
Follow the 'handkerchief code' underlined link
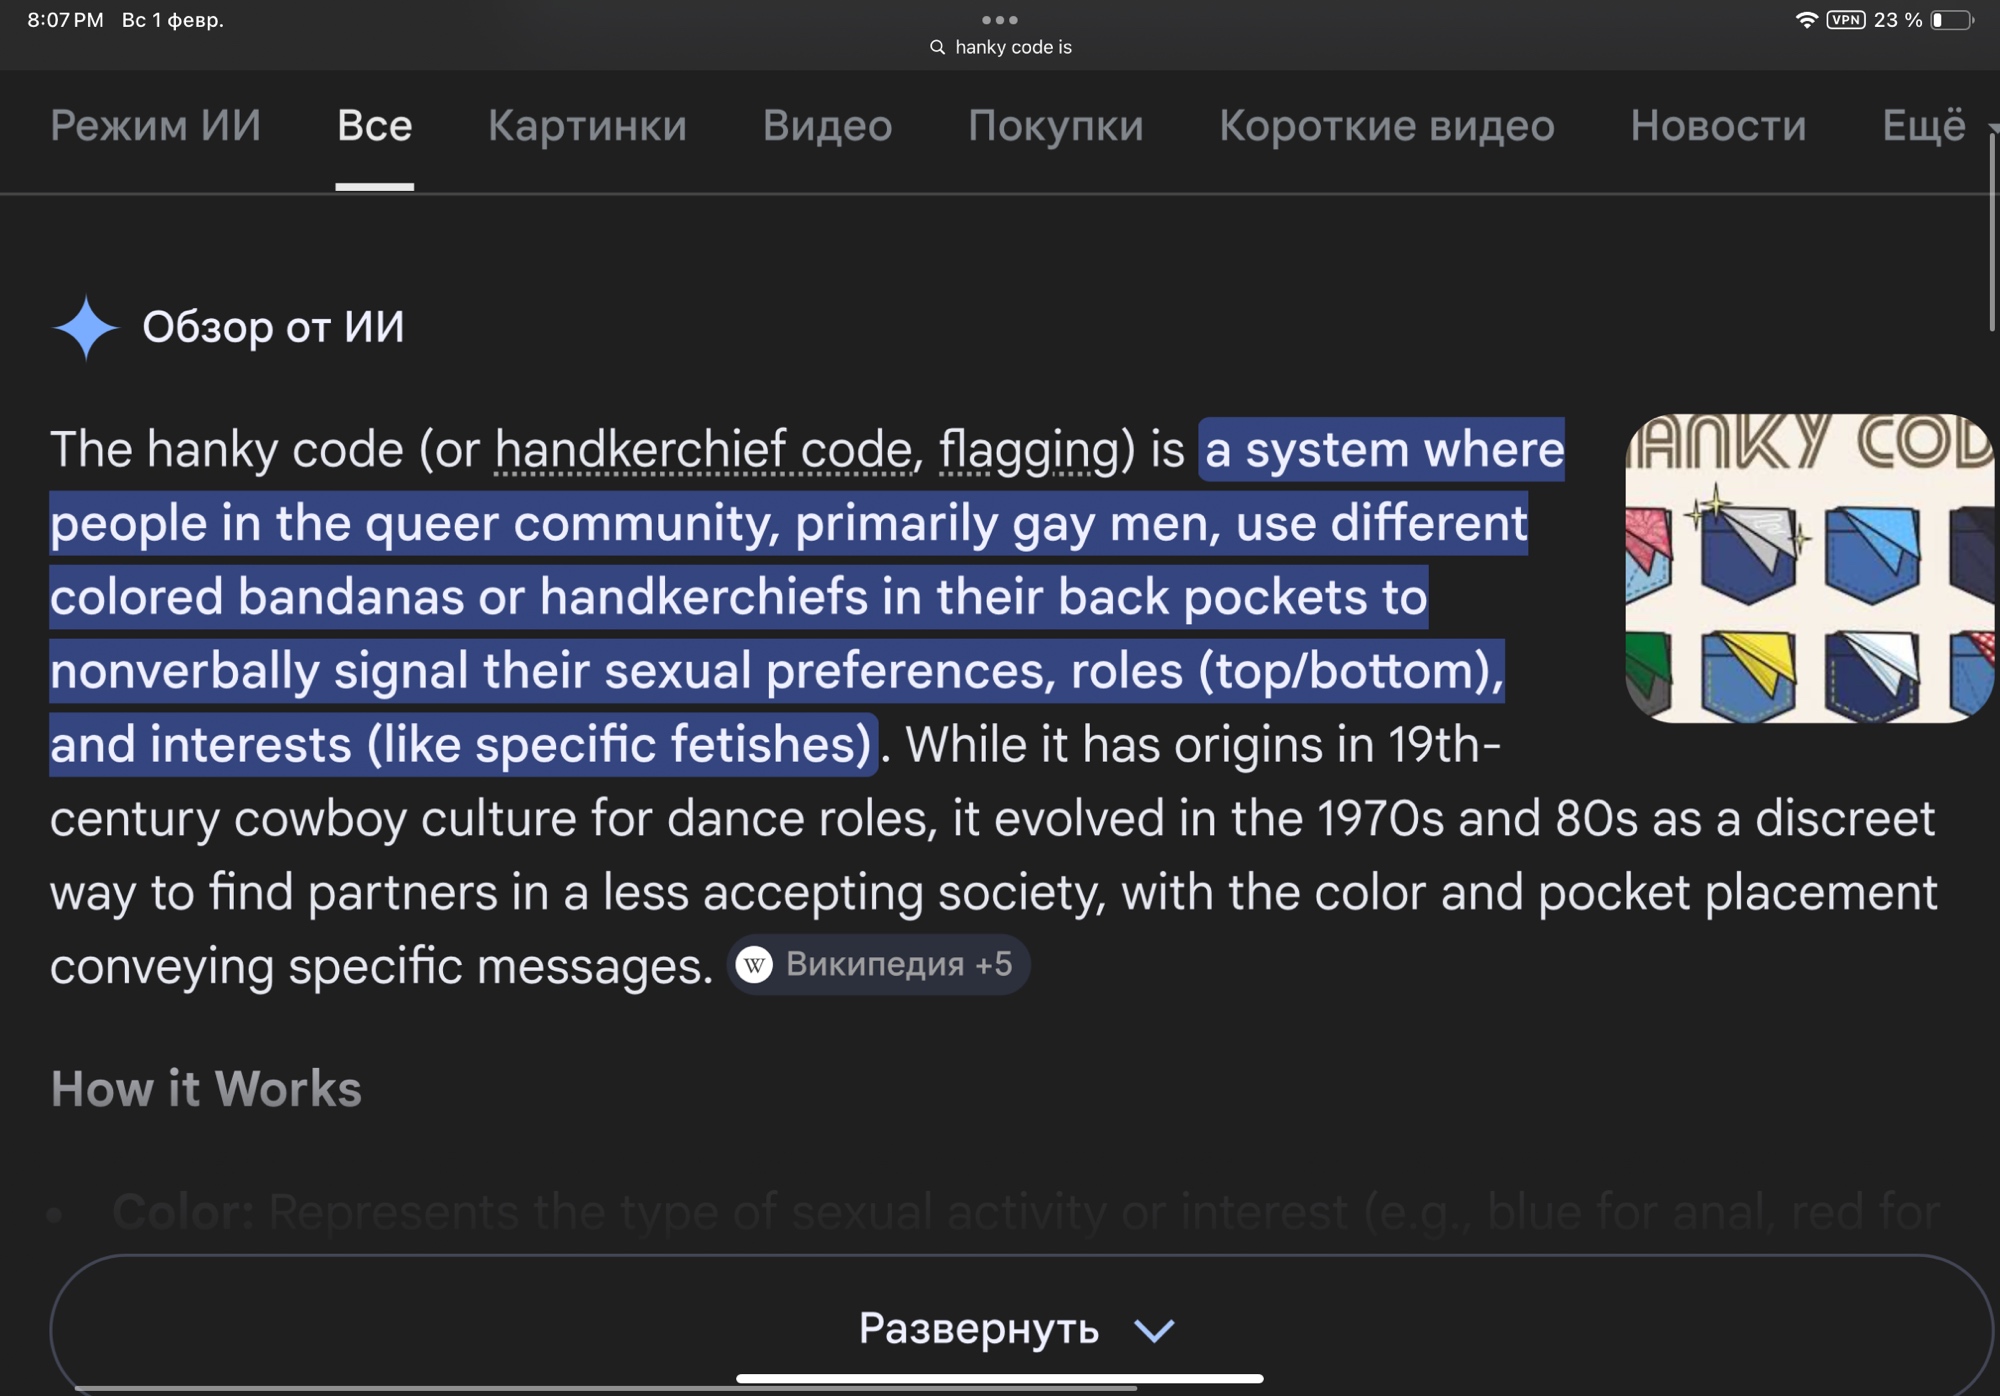pos(703,449)
